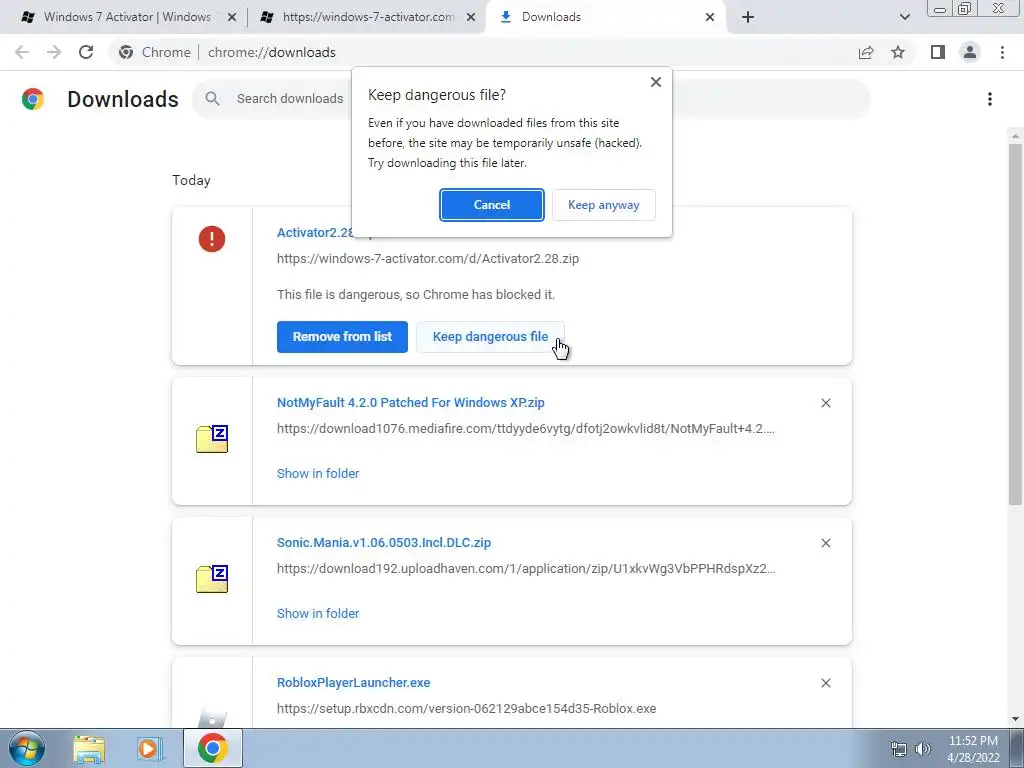
Task: Open Sonic.Mania.v1.06.0503.Incl.DLC.zip link
Action: coord(384,543)
